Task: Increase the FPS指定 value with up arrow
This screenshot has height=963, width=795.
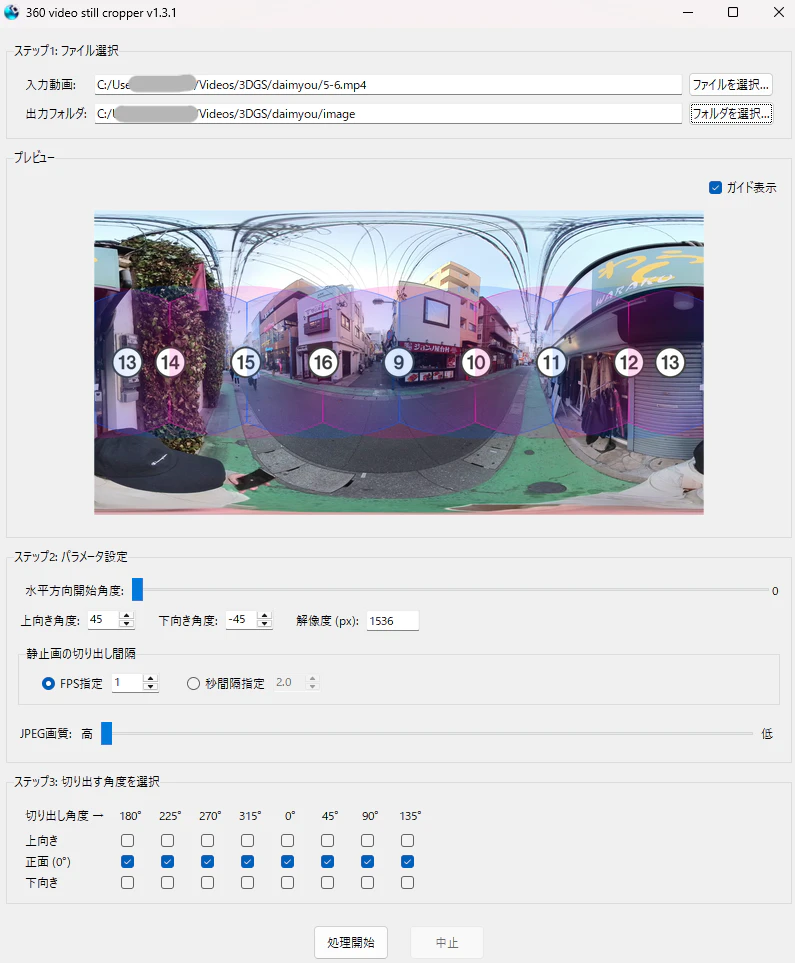Action: [x=151, y=679]
